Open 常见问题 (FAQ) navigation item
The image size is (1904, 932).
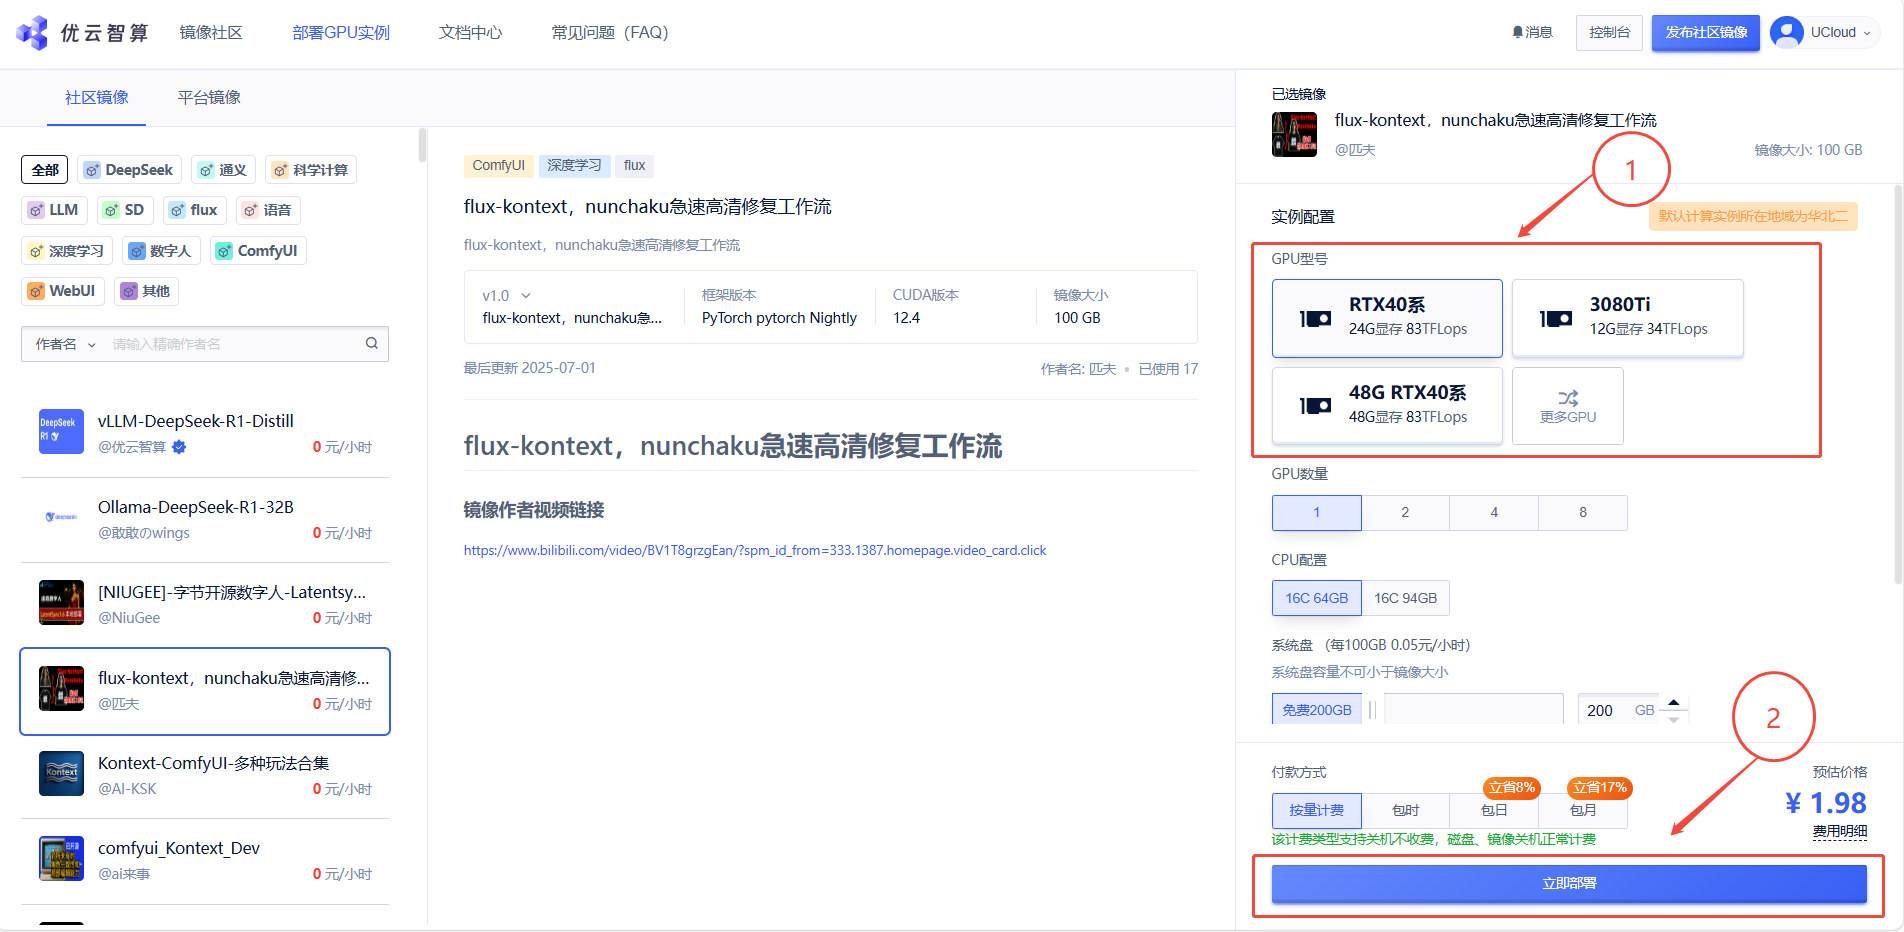610,32
